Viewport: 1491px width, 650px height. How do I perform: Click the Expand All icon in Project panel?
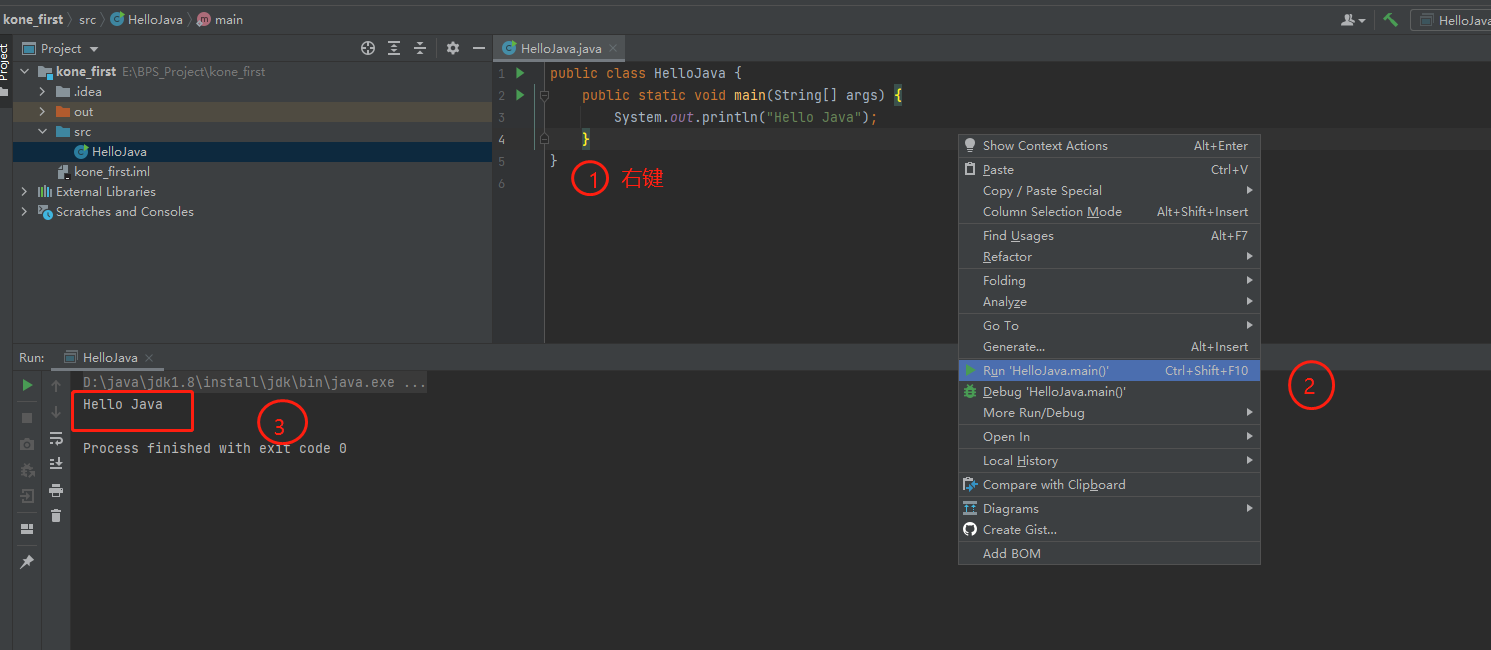(394, 48)
